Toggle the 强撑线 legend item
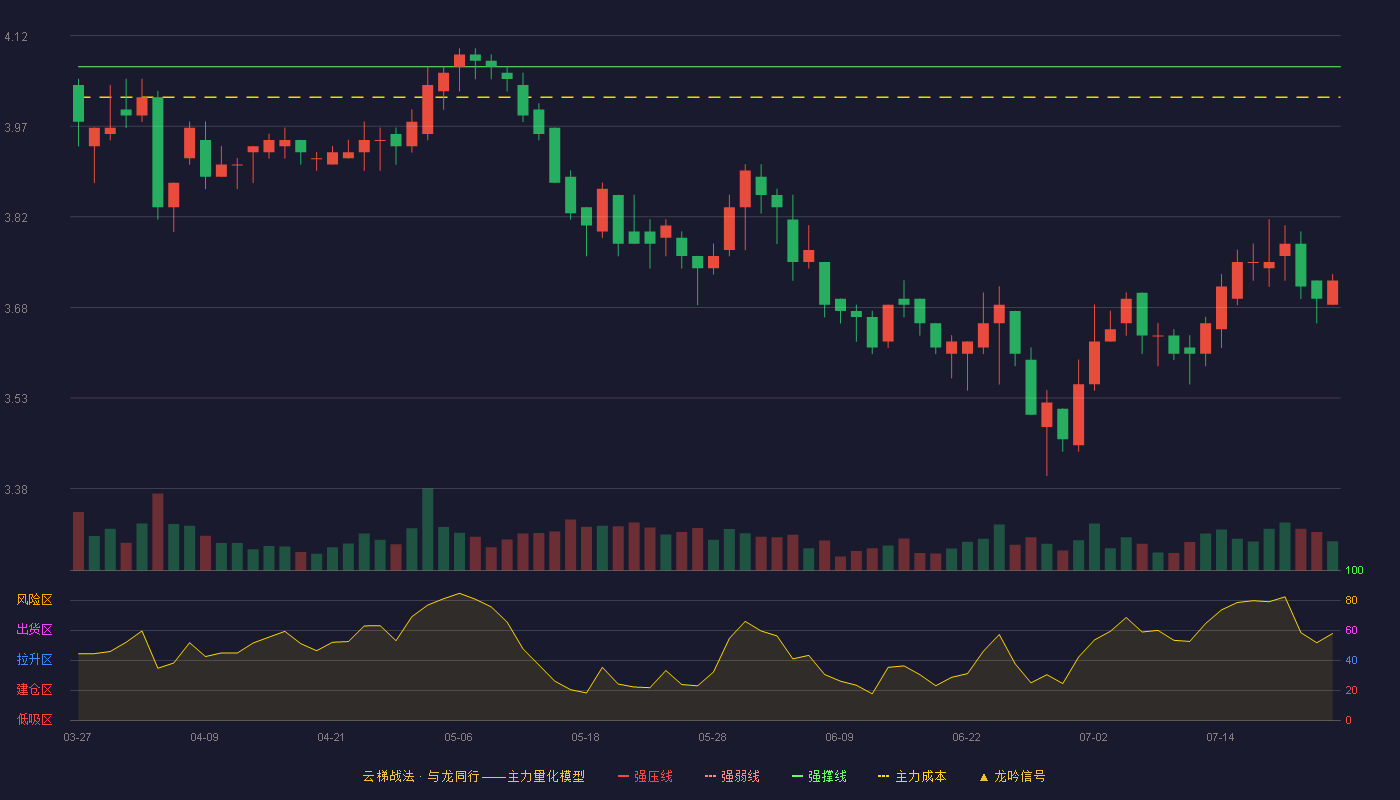 (x=819, y=776)
